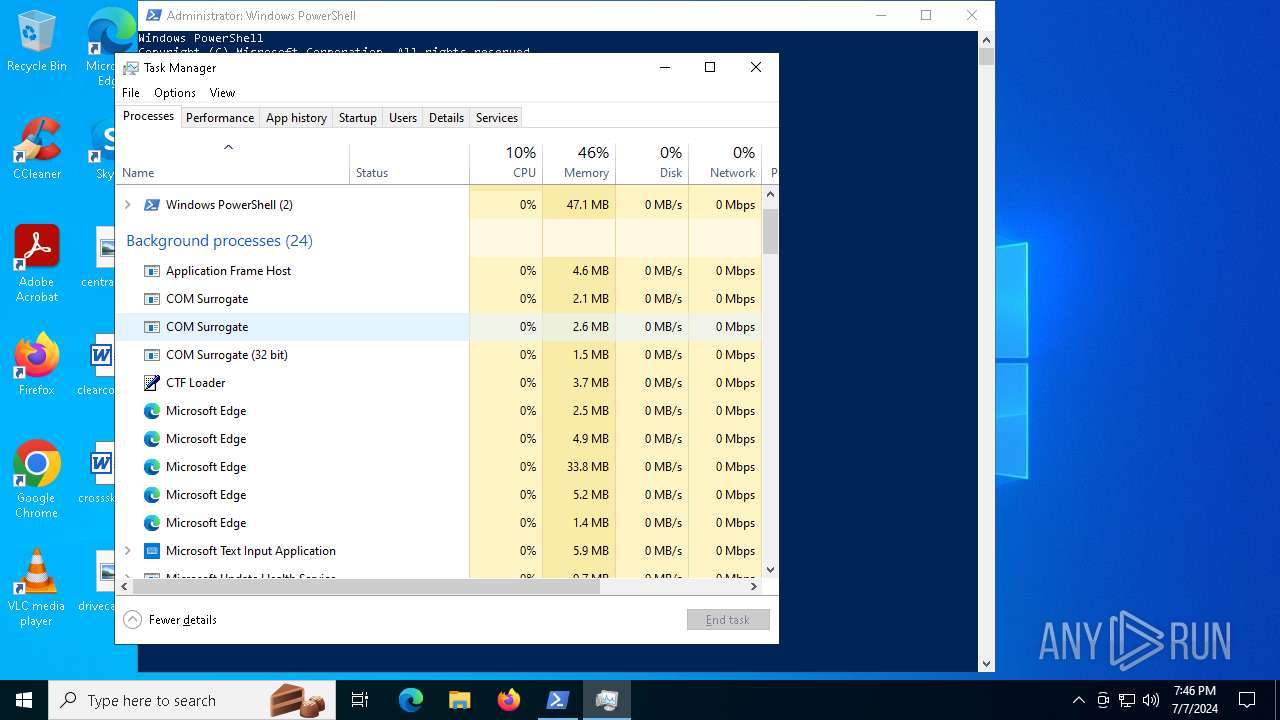Open the Windows Start menu
The height and width of the screenshot is (720, 1280).
click(24, 700)
